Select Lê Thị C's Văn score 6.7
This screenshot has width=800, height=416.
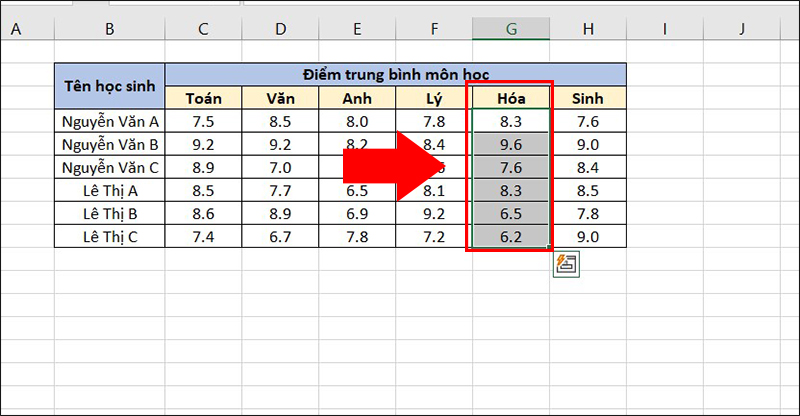coord(280,236)
